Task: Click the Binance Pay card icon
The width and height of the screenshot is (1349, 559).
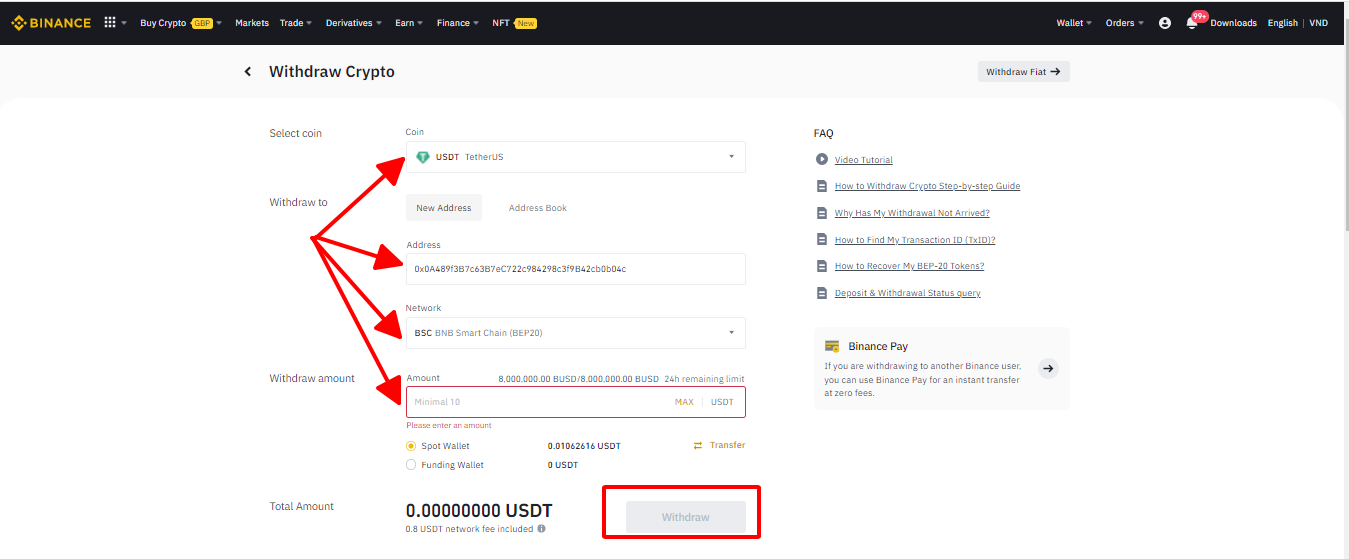Action: click(x=832, y=346)
